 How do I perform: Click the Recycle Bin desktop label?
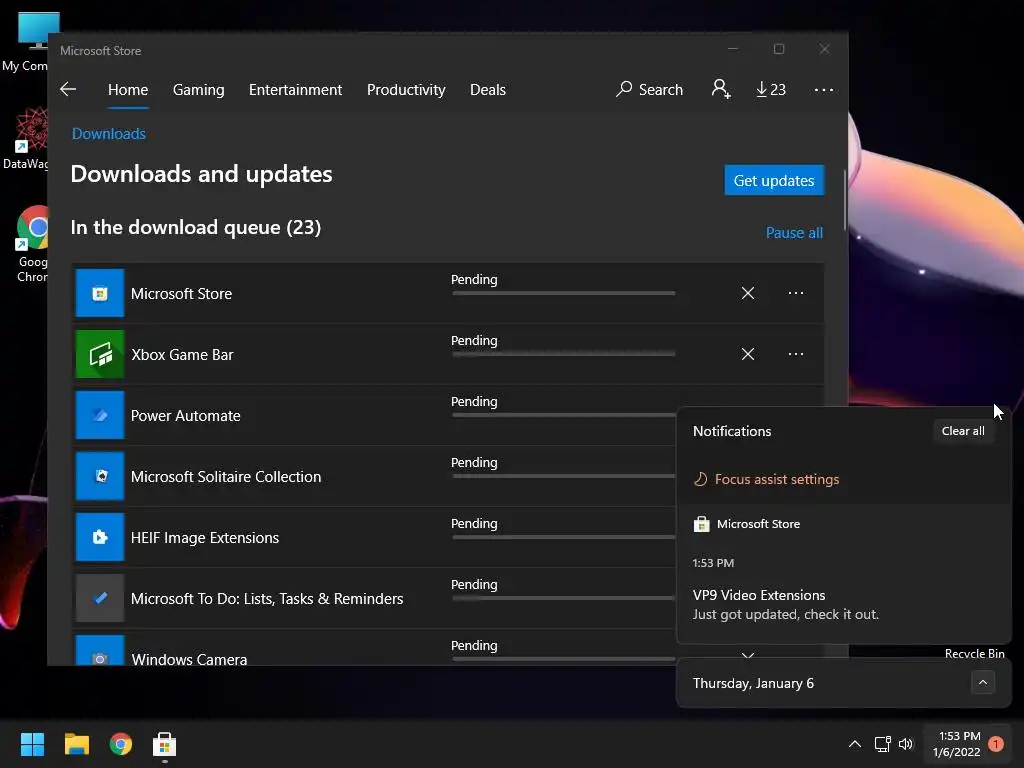(x=974, y=653)
